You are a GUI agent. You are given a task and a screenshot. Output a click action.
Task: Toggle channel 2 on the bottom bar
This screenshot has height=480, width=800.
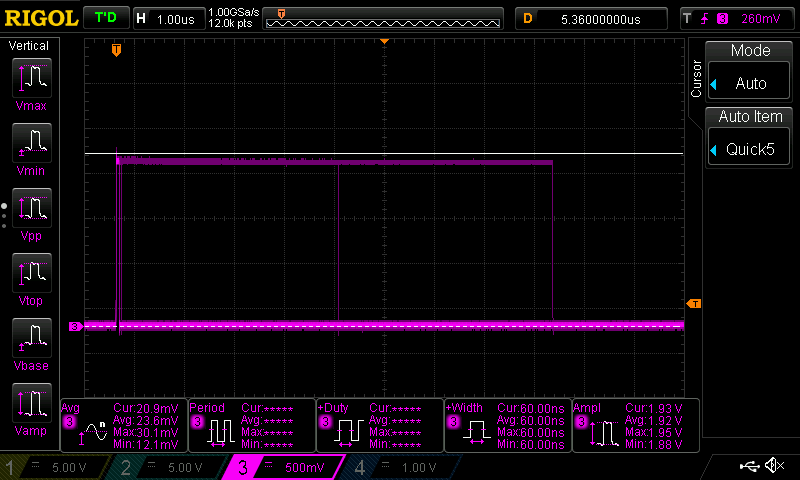click(170, 467)
